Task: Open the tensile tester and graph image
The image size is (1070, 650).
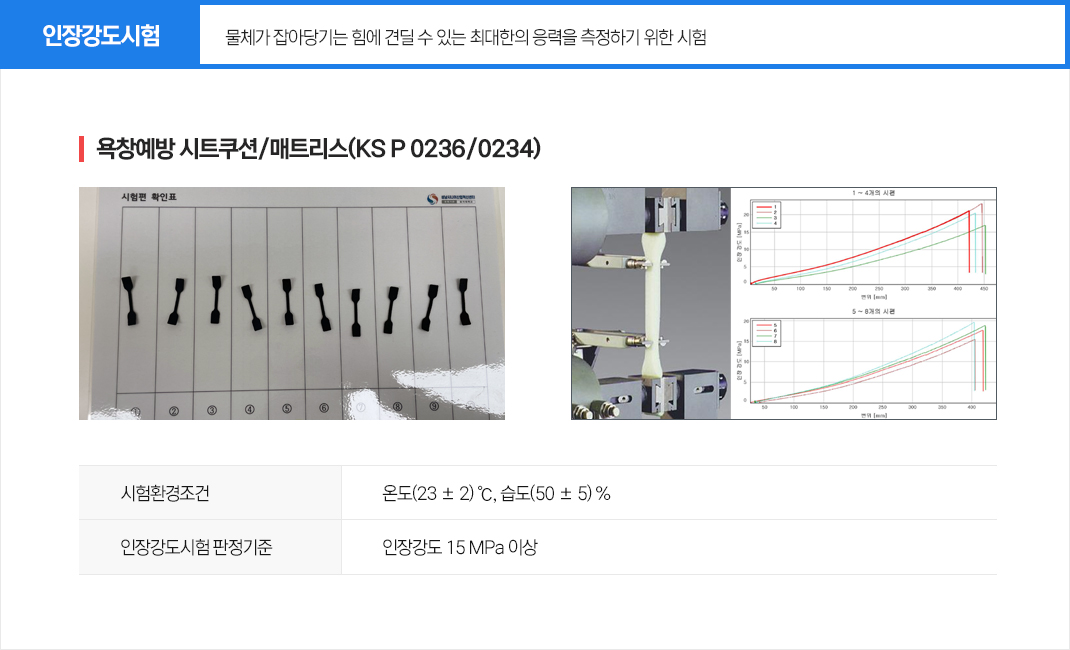Action: pyautogui.click(x=783, y=304)
